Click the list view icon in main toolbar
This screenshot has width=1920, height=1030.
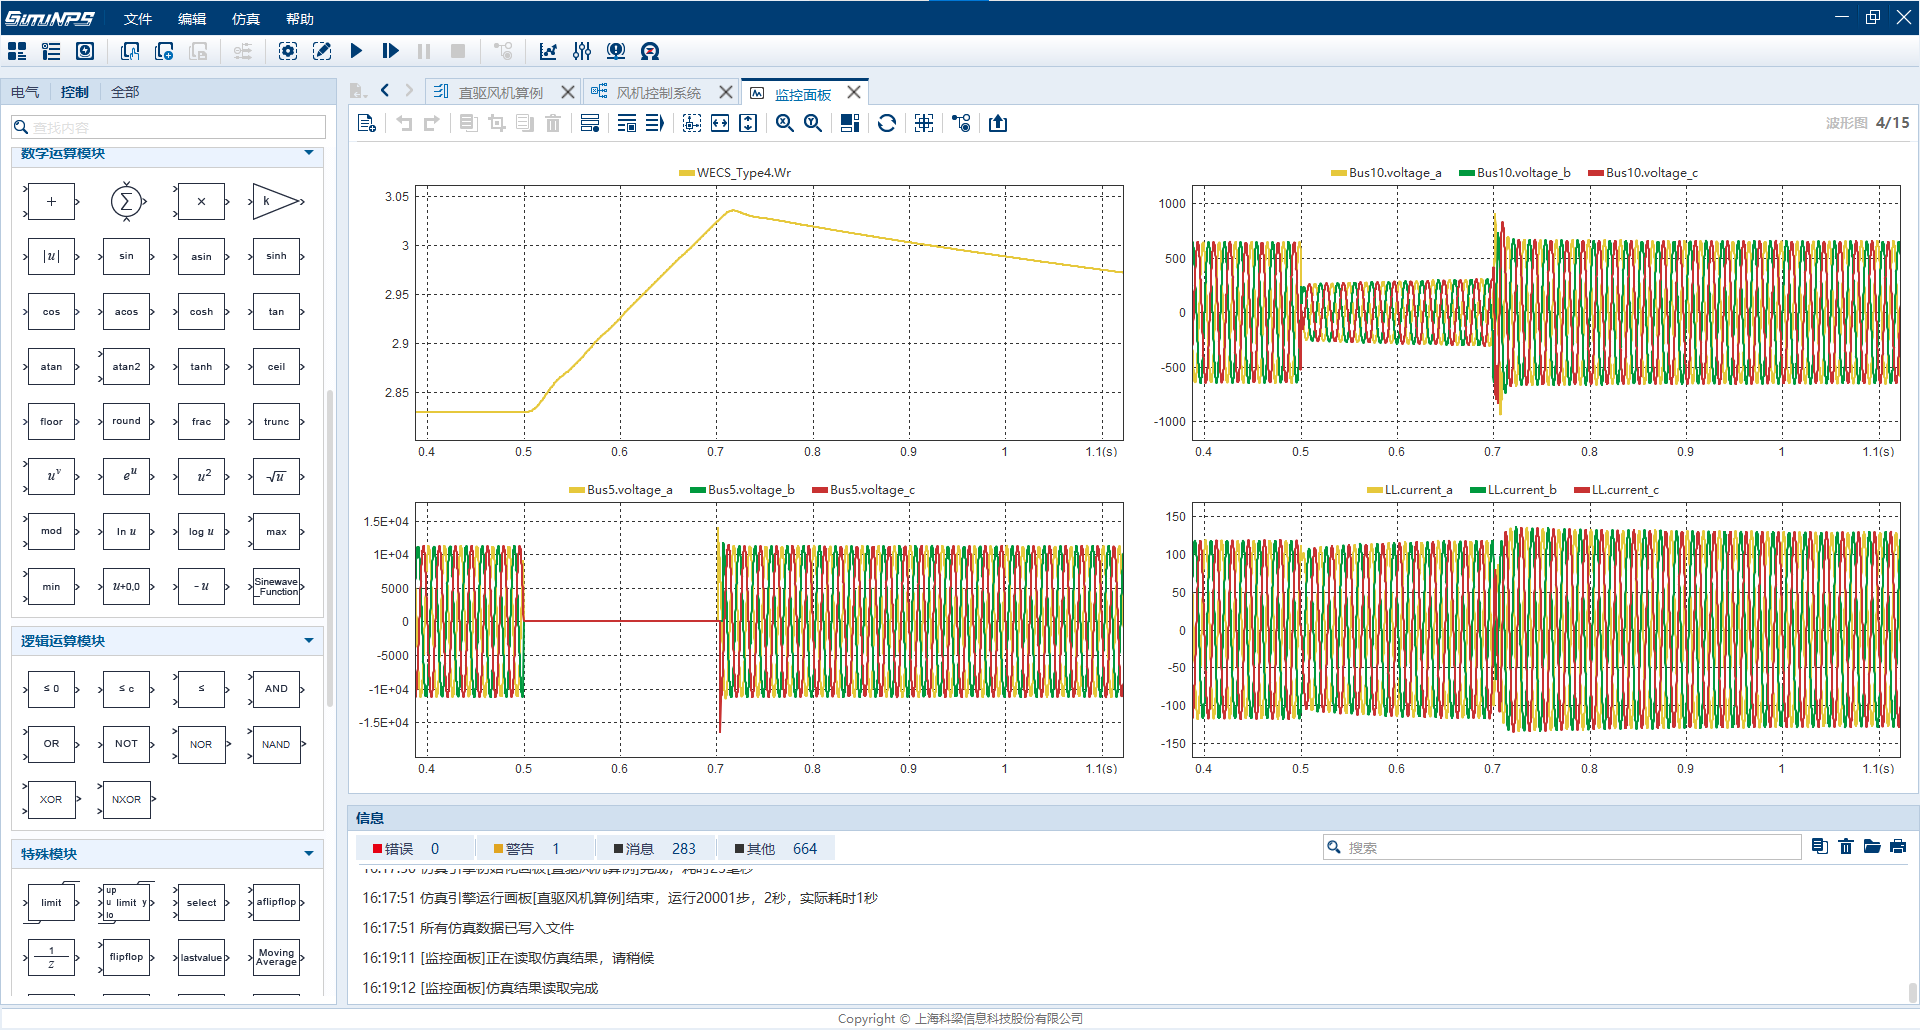point(51,51)
